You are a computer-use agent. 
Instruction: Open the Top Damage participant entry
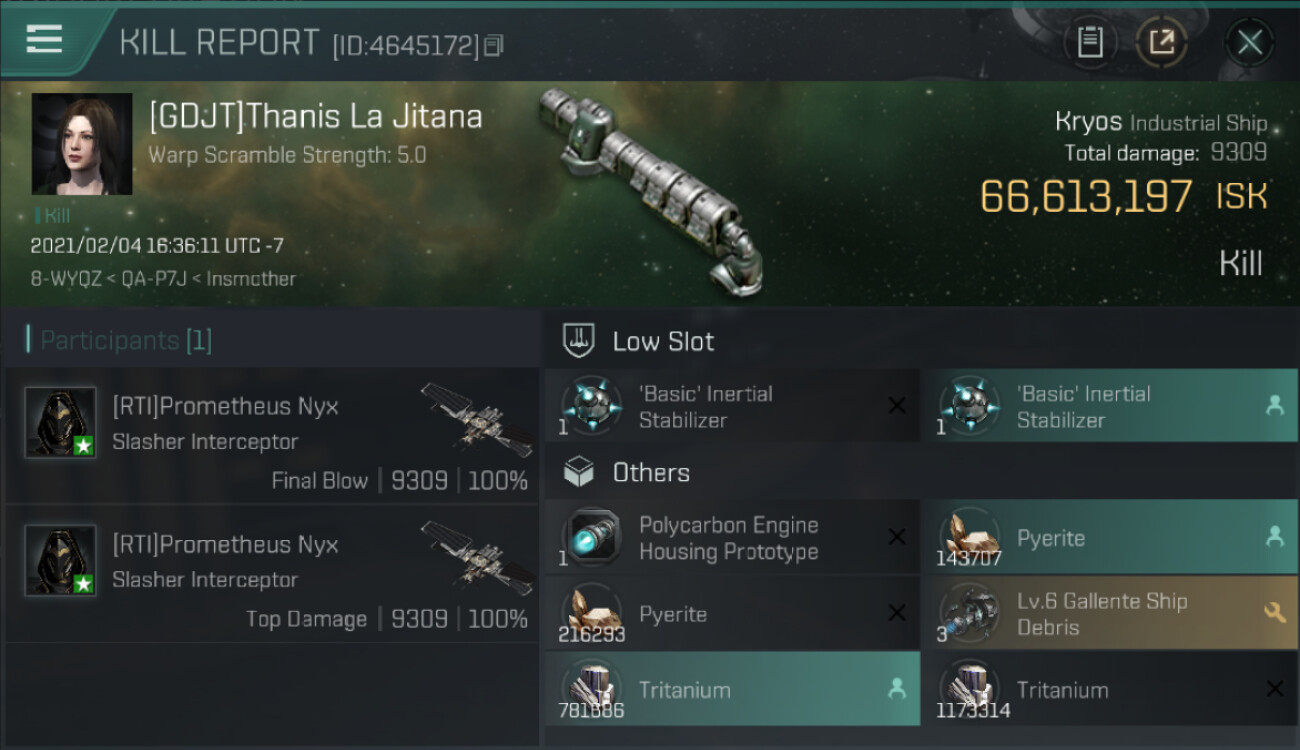coord(272,574)
